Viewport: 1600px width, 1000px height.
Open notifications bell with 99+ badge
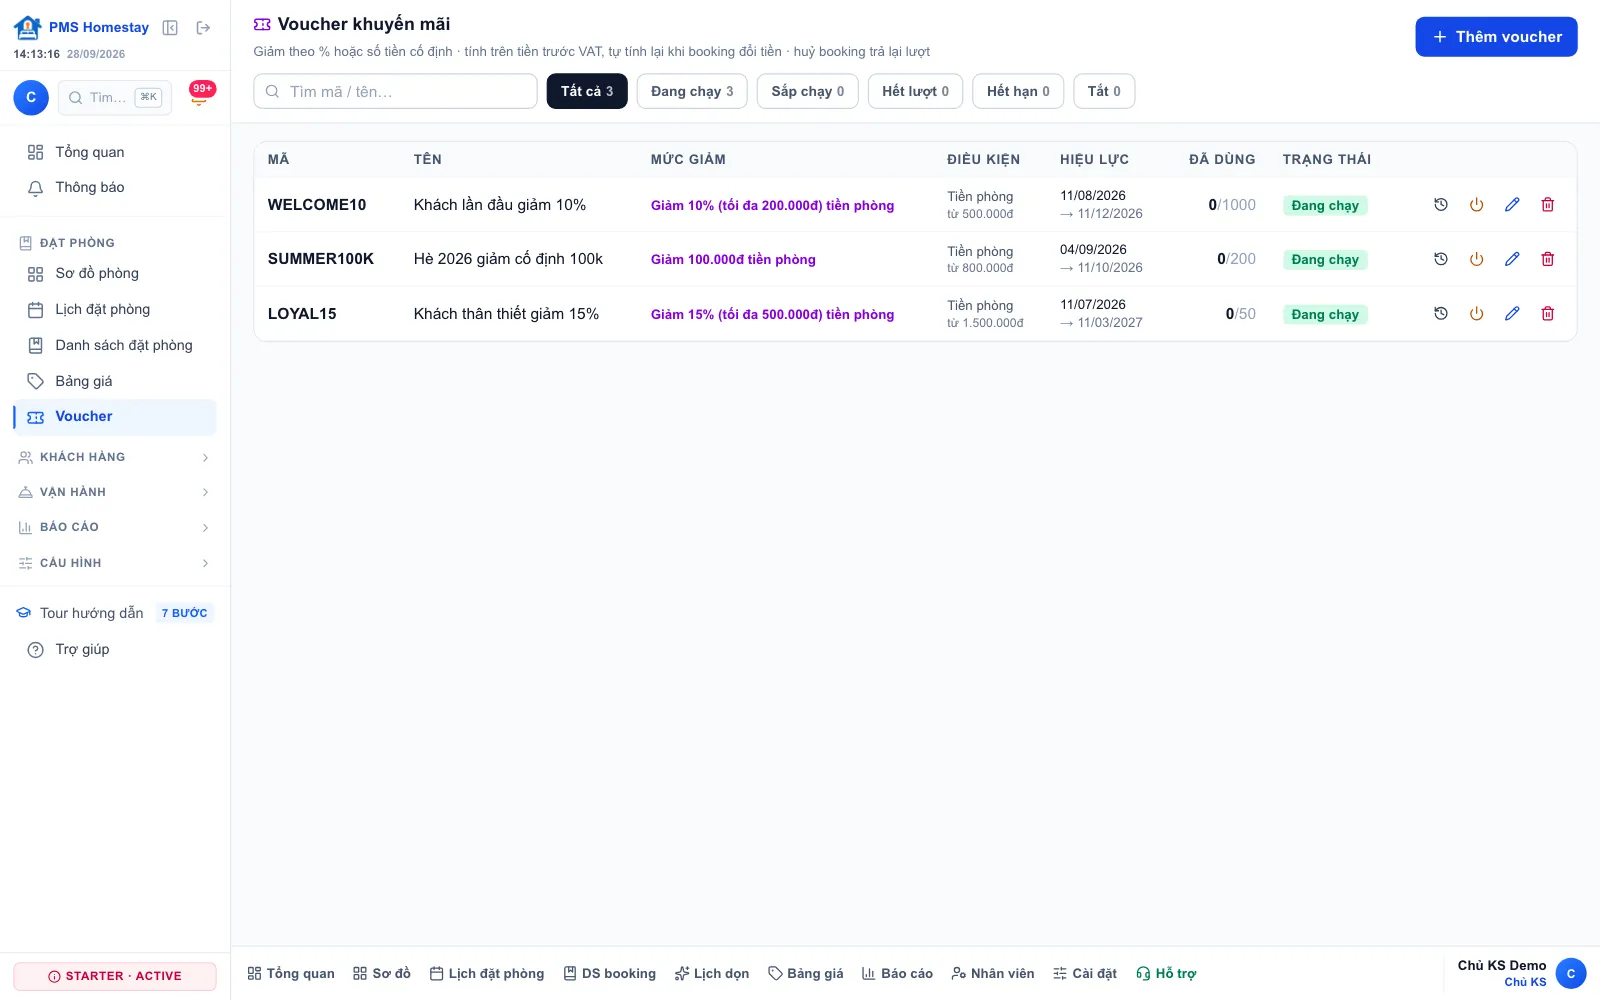pos(199,97)
